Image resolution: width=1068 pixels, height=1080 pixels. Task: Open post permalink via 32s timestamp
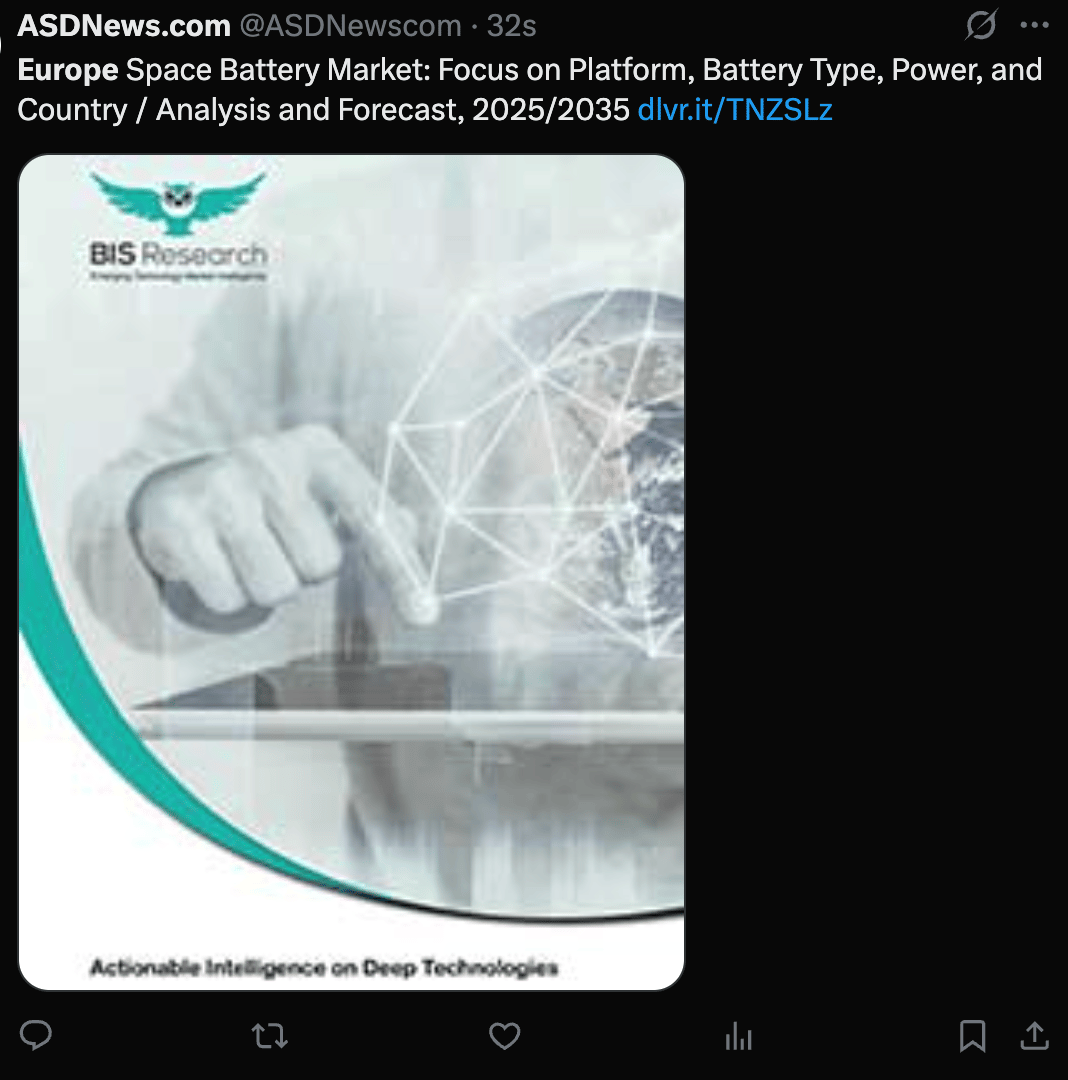(512, 25)
